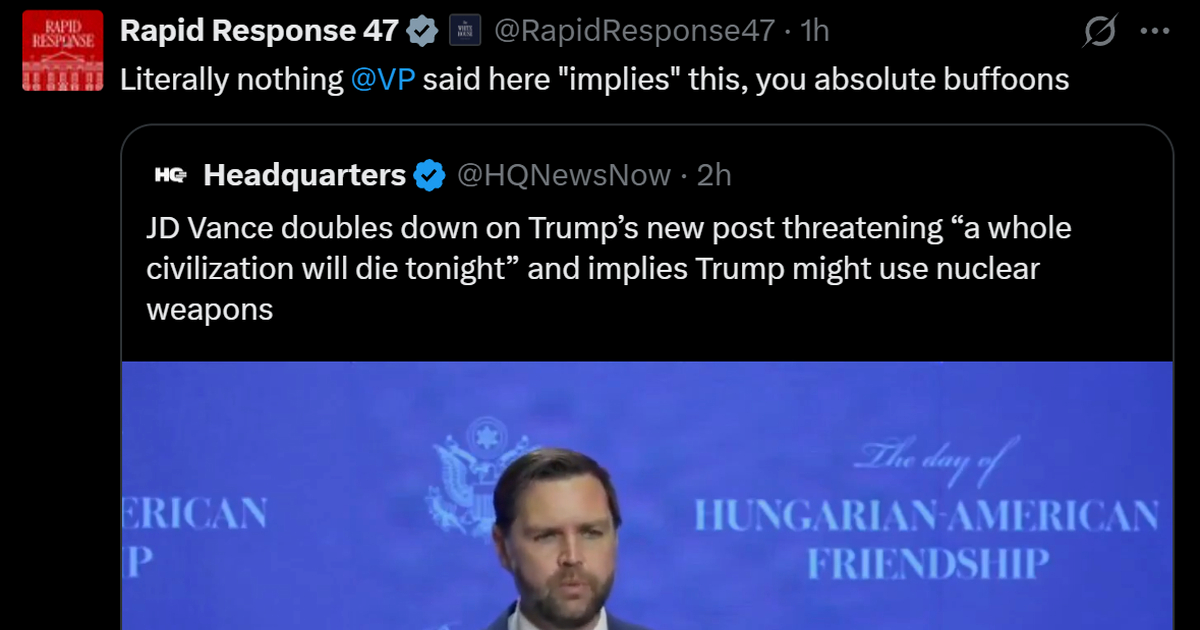Click the Headquarters HQ logo avatar
The height and width of the screenshot is (630, 1200).
coord(171,176)
